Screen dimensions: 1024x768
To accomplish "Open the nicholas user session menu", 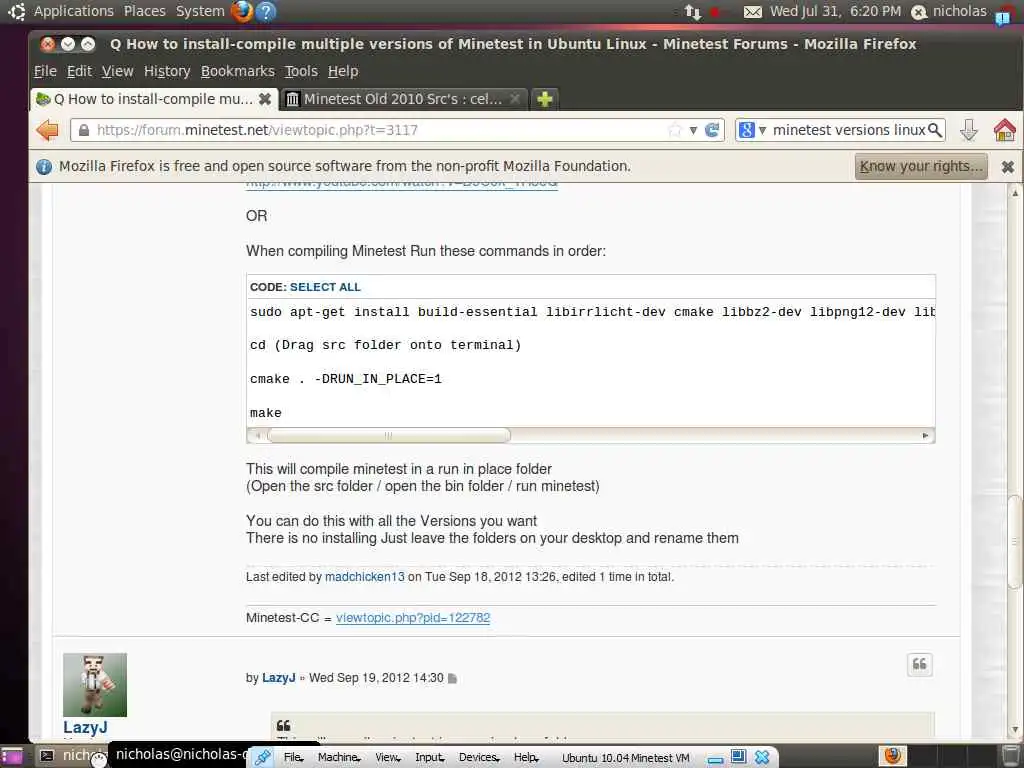I will (949, 11).
